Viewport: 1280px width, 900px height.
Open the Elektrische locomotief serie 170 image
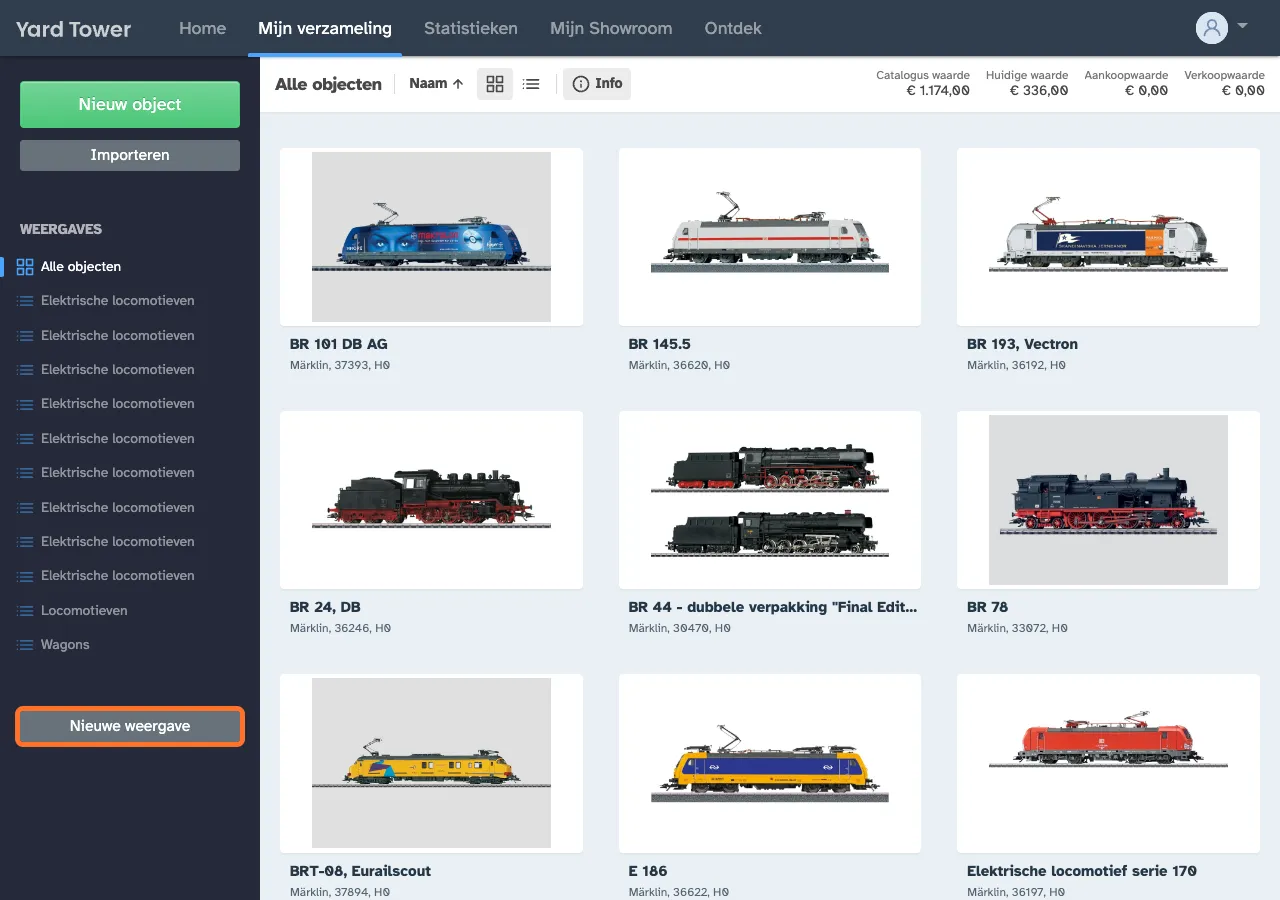point(1108,763)
